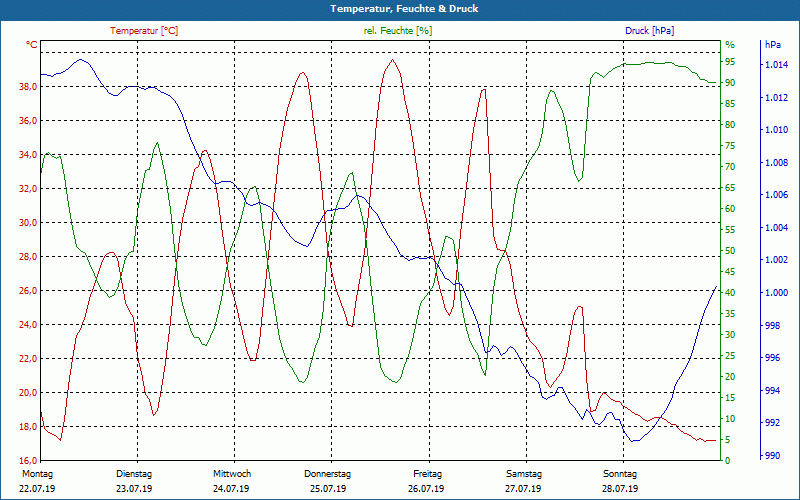Click the 992 pressure axis value
Image resolution: width=800 pixels, height=500 pixels.
[773, 423]
